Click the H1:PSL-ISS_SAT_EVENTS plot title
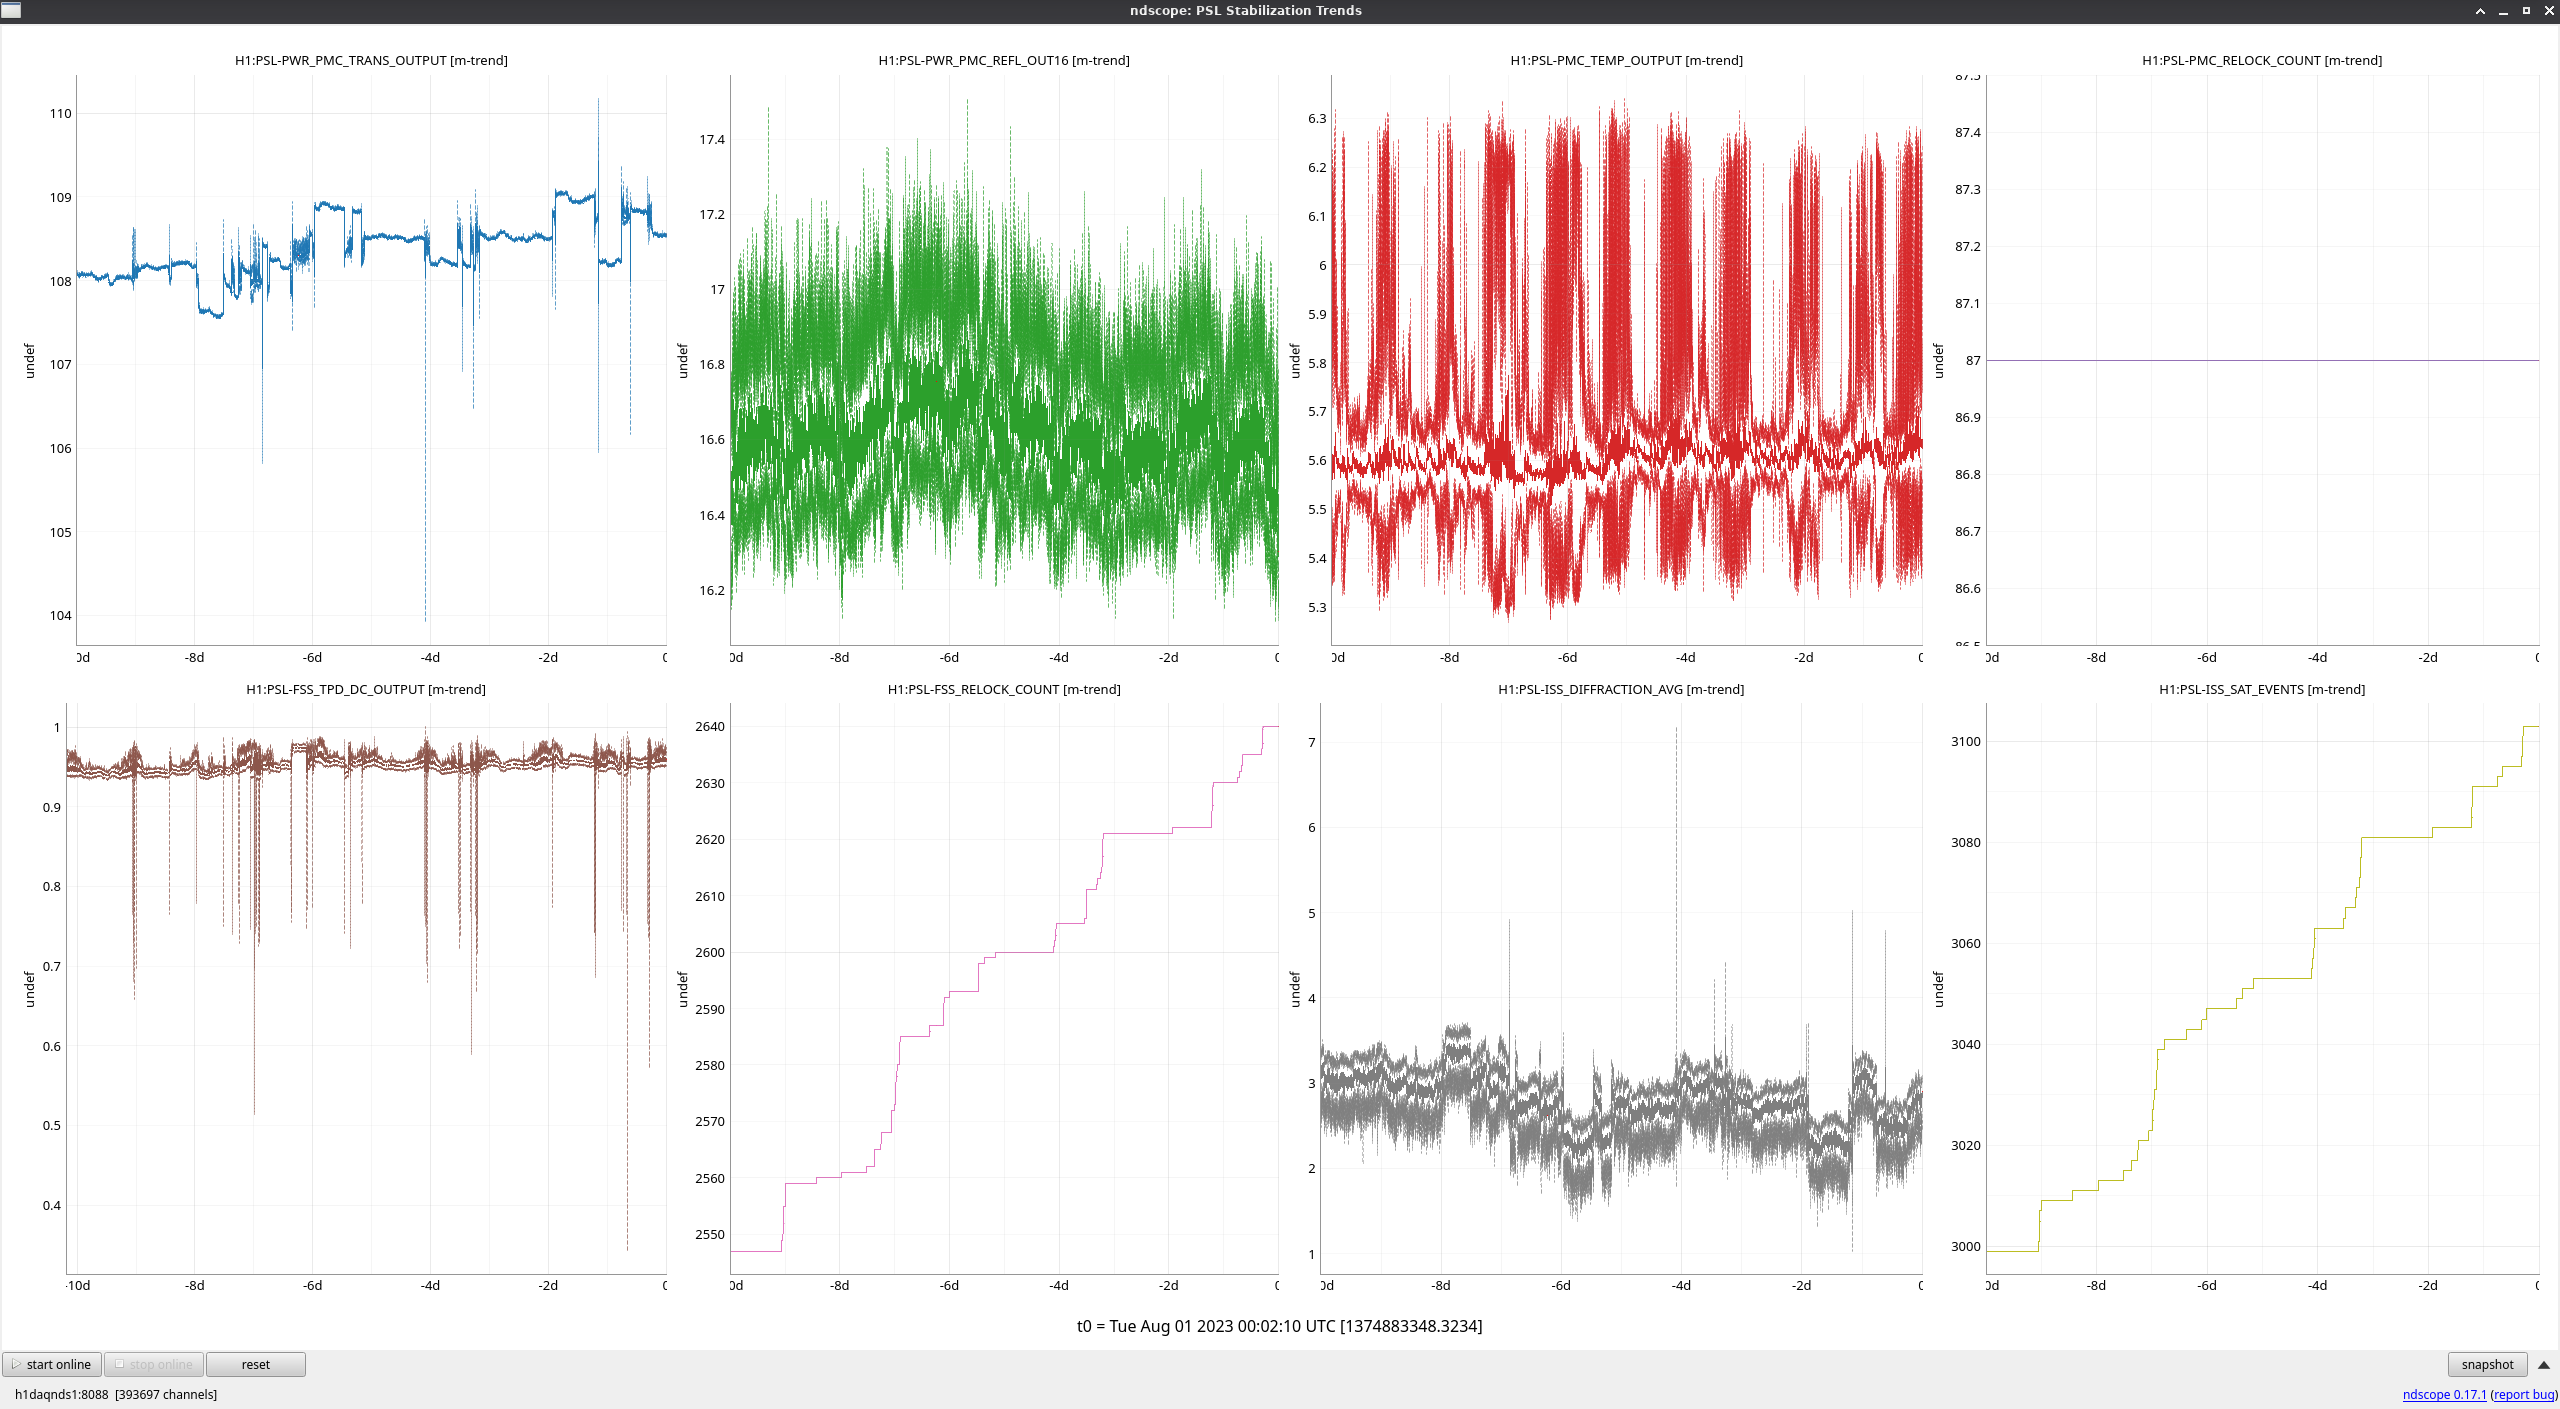The height and width of the screenshot is (1409, 2560). tap(2261, 689)
